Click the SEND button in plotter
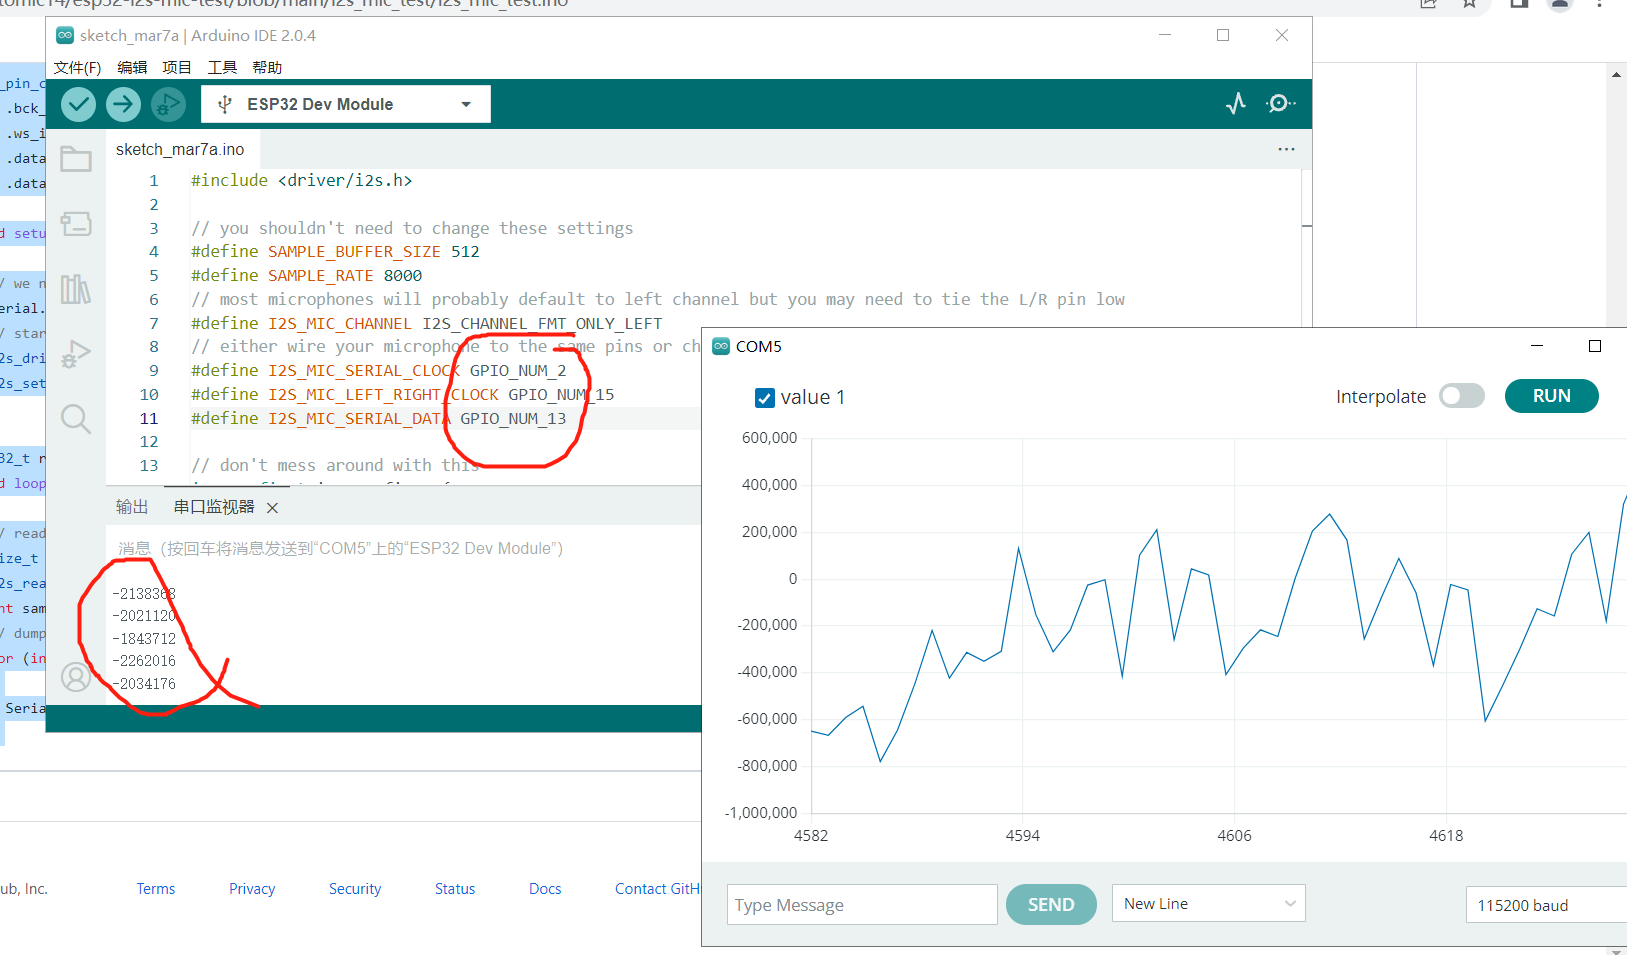This screenshot has height=955, width=1627. pos(1051,904)
